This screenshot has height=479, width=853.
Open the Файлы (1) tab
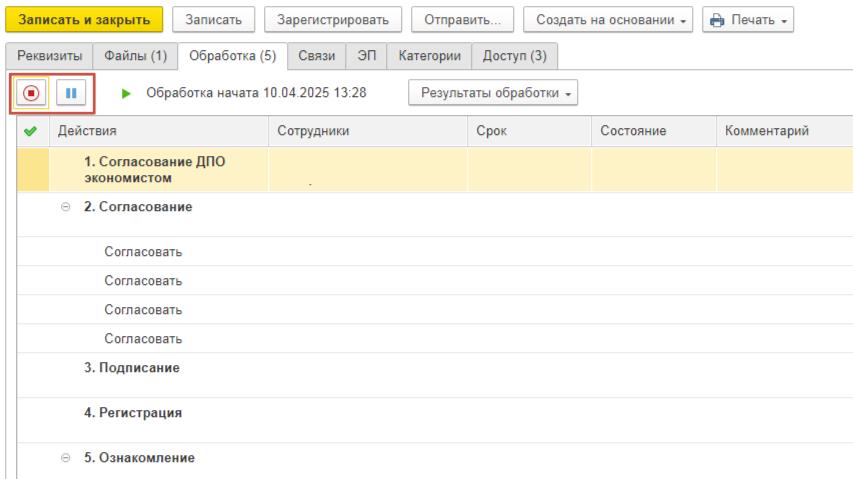[135, 56]
